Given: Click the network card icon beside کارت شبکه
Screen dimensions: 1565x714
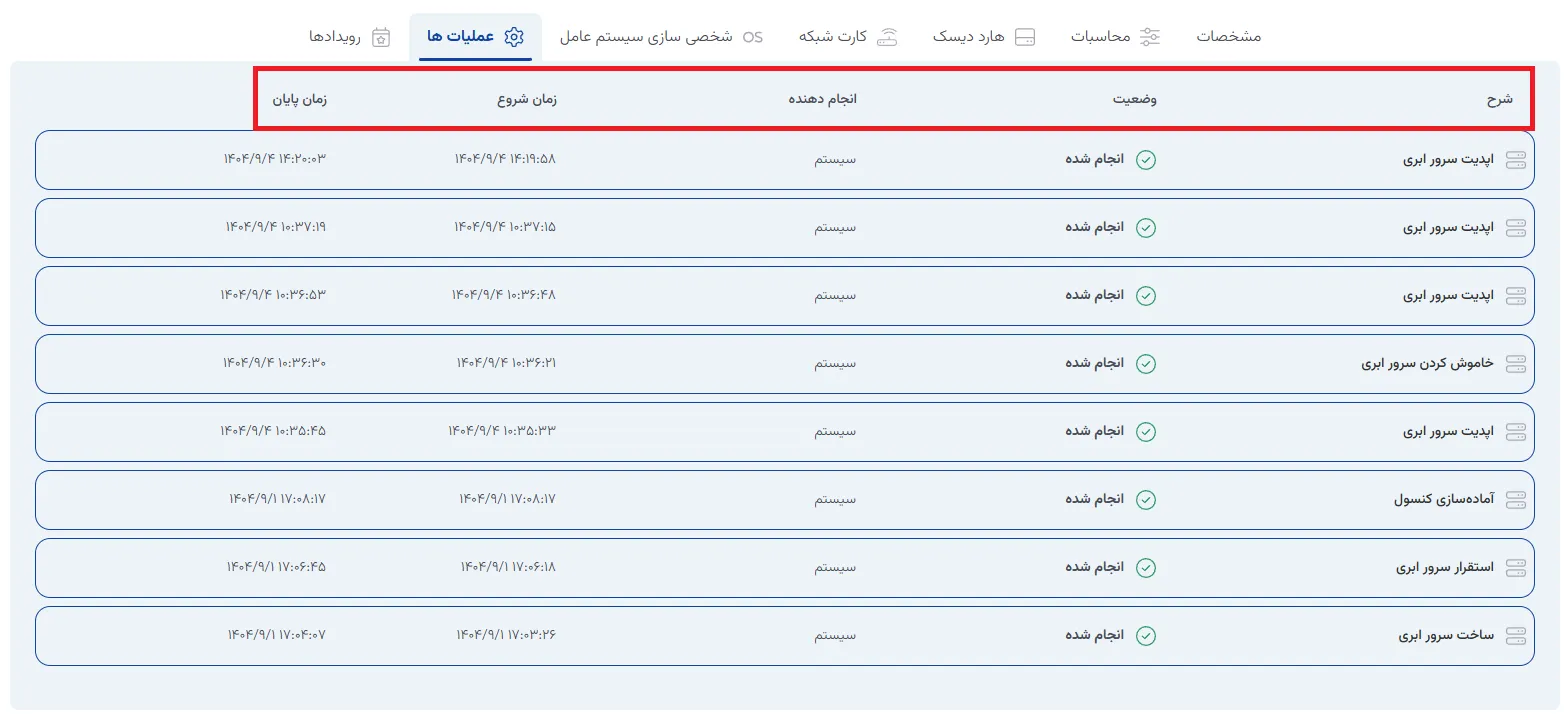Looking at the screenshot, I should point(887,37).
